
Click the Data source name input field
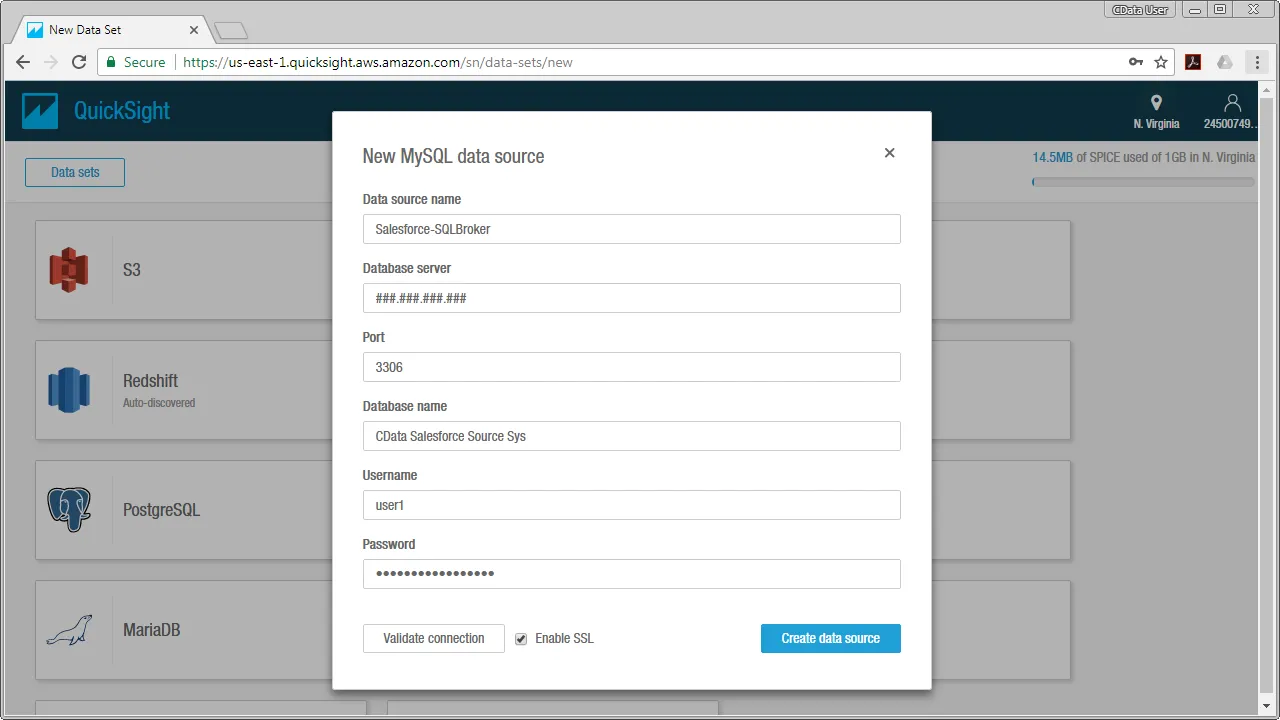point(631,229)
